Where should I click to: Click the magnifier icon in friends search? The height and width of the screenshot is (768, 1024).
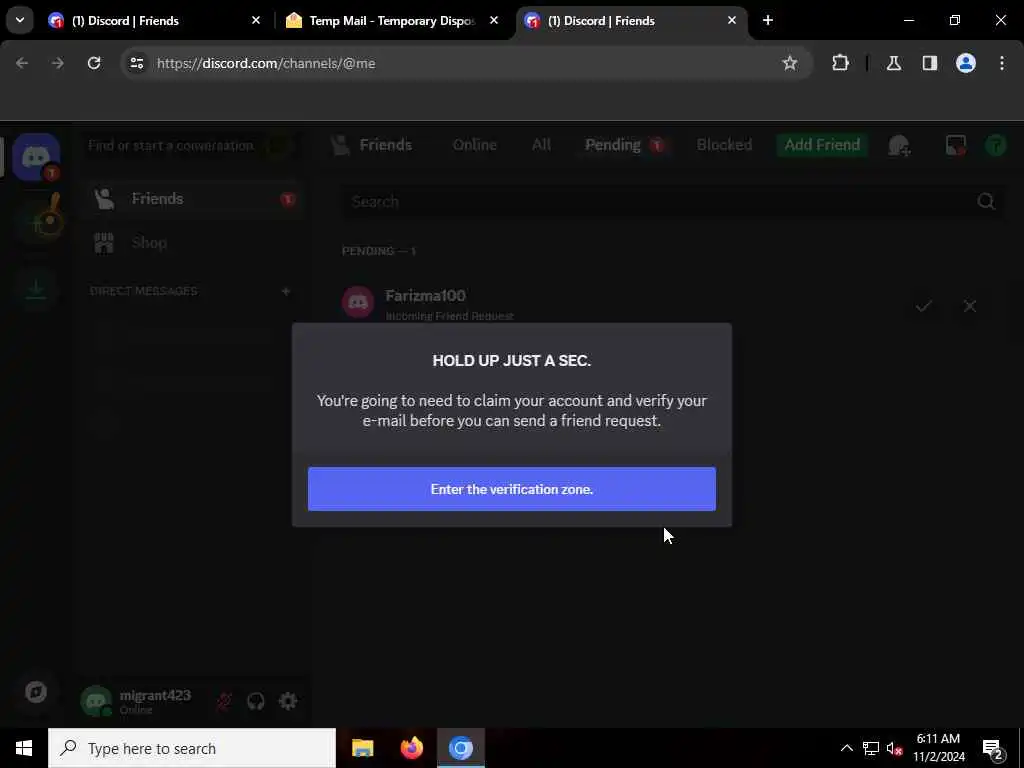(x=986, y=201)
